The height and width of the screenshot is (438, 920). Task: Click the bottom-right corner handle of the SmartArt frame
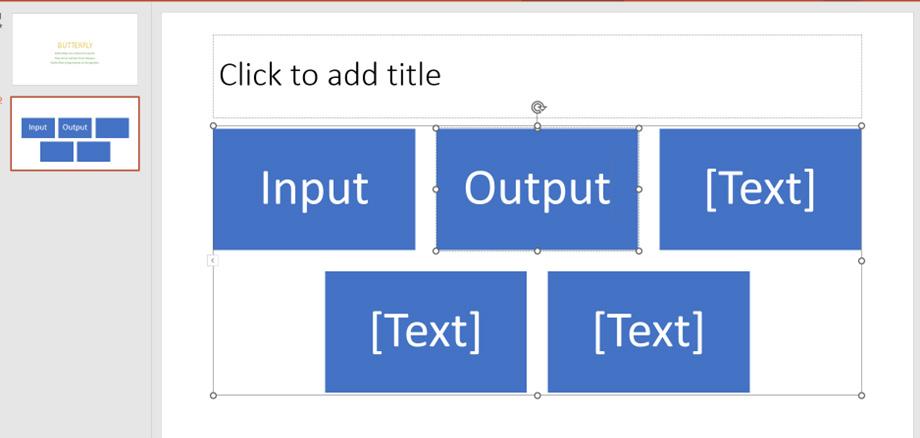coord(861,396)
